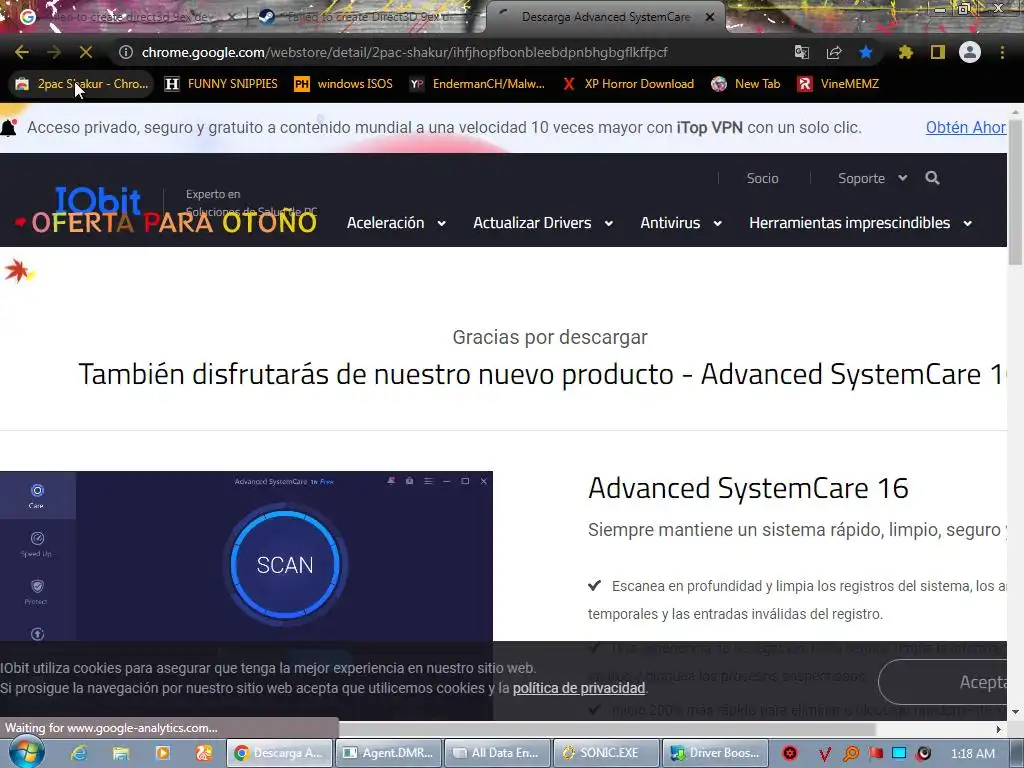Click the Advanced SystemCare 16 heading

coord(748,488)
